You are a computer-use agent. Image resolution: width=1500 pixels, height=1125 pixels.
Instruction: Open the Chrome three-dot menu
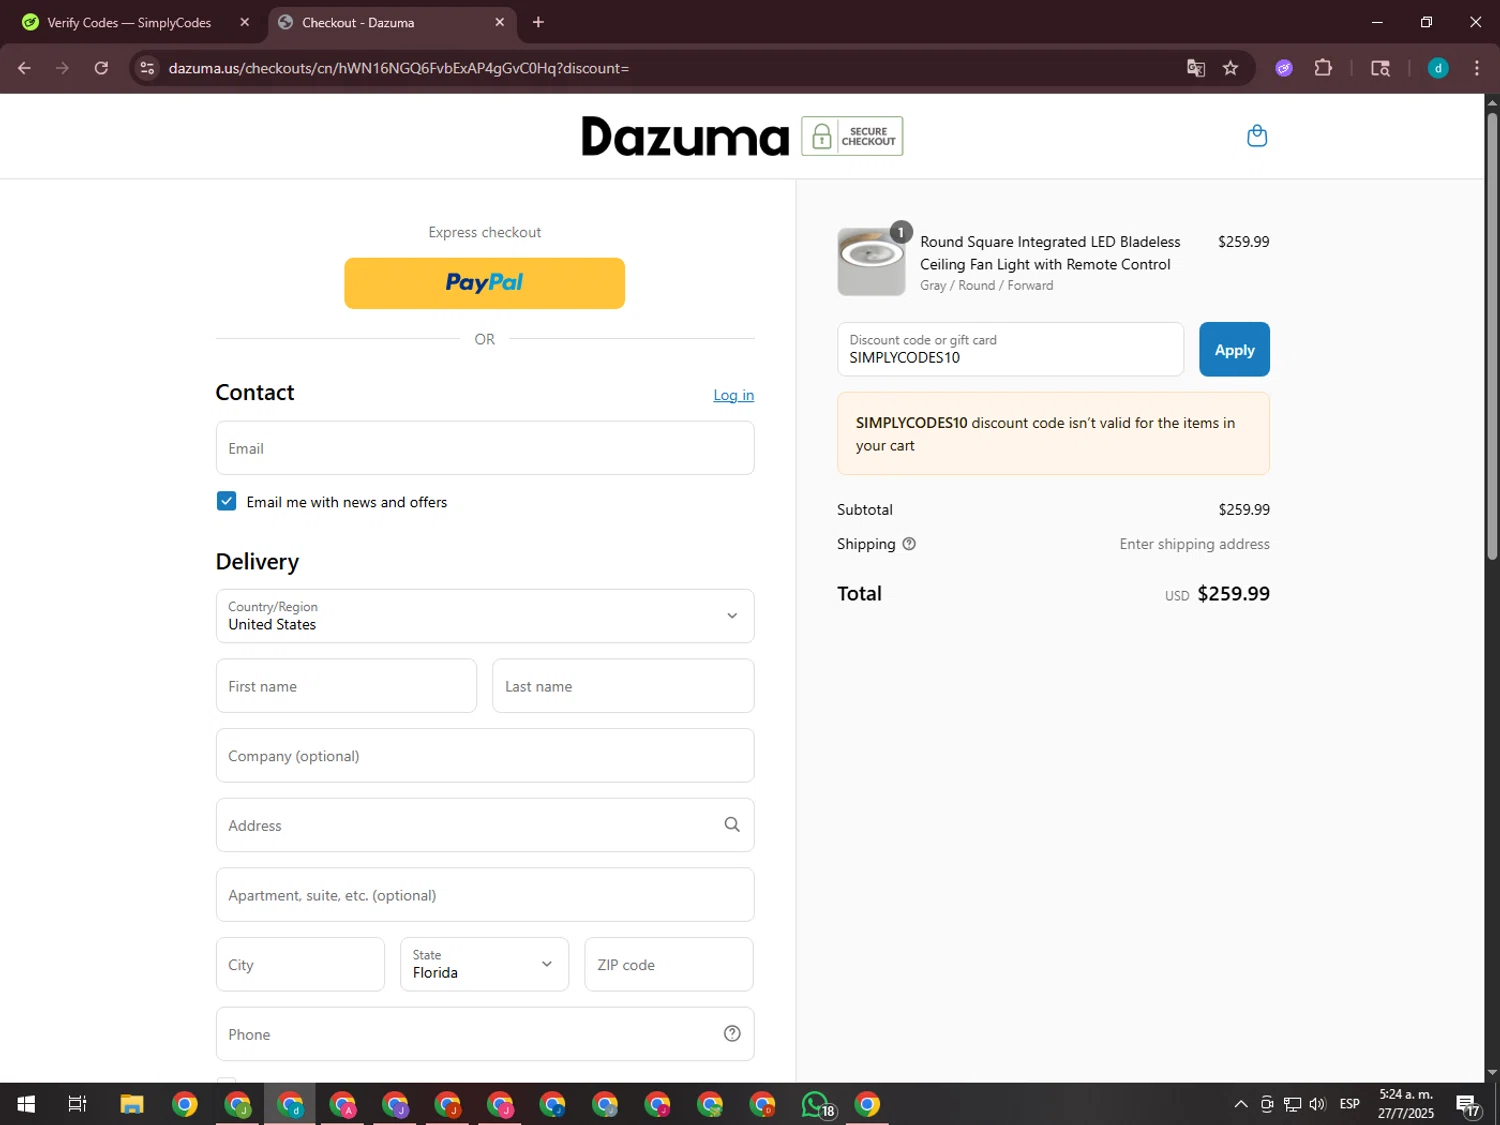(1477, 68)
